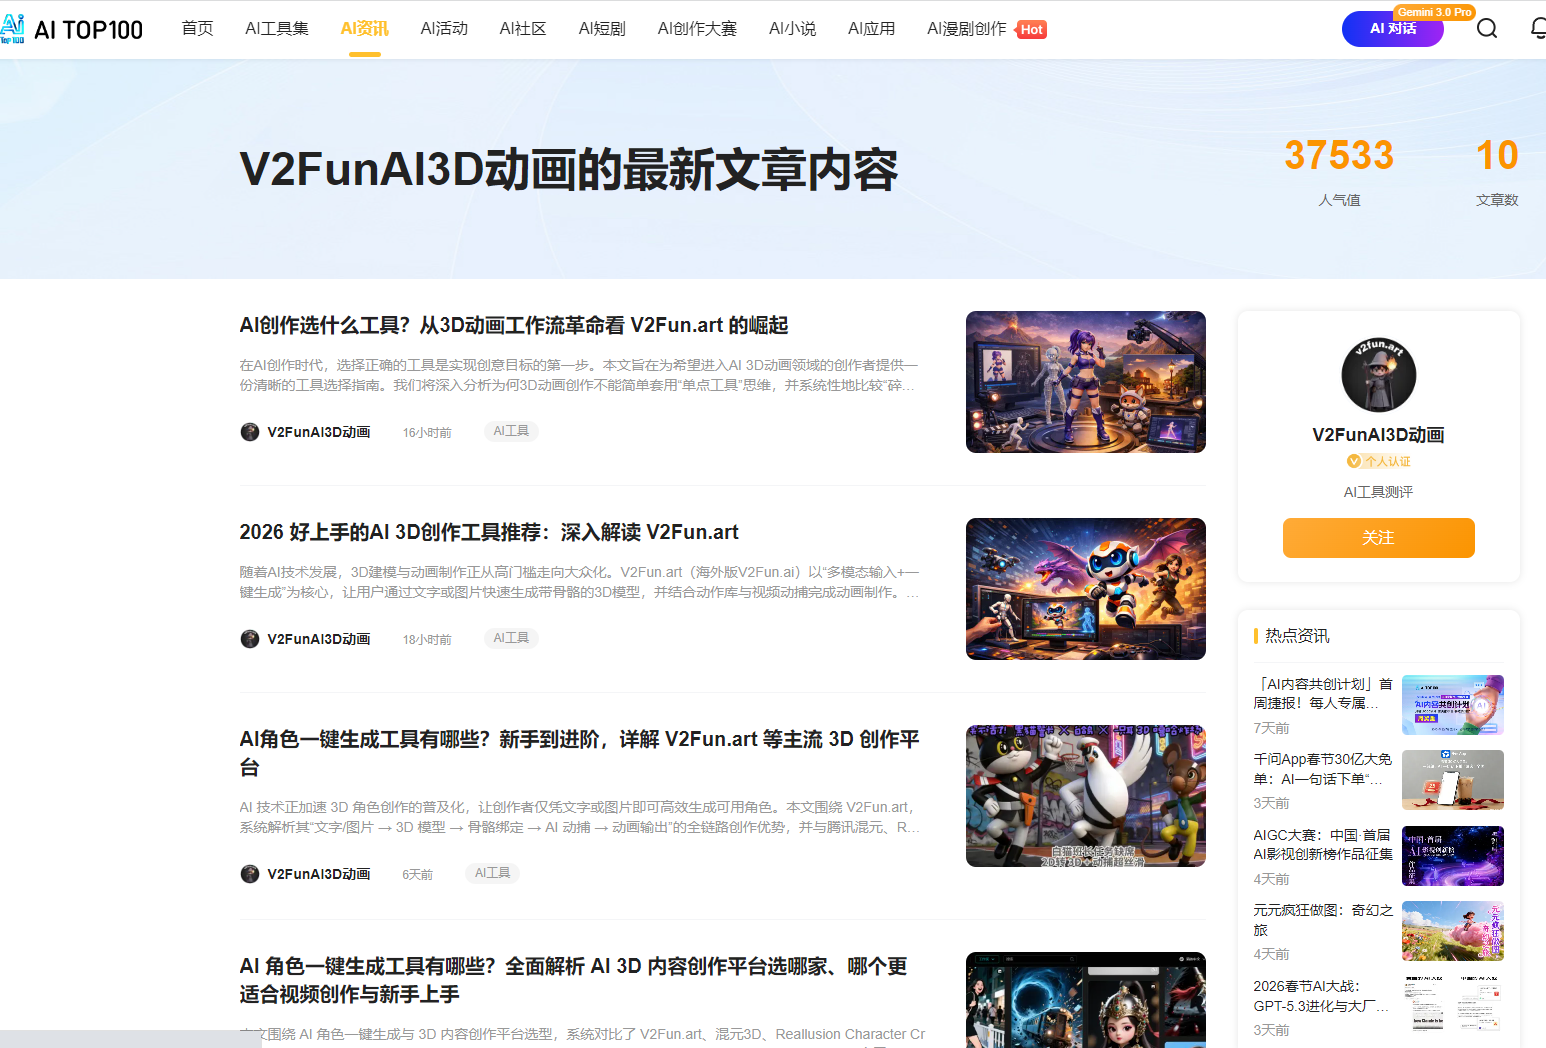Select the AI社区 navigation tab
The image size is (1546, 1048).
point(523,29)
